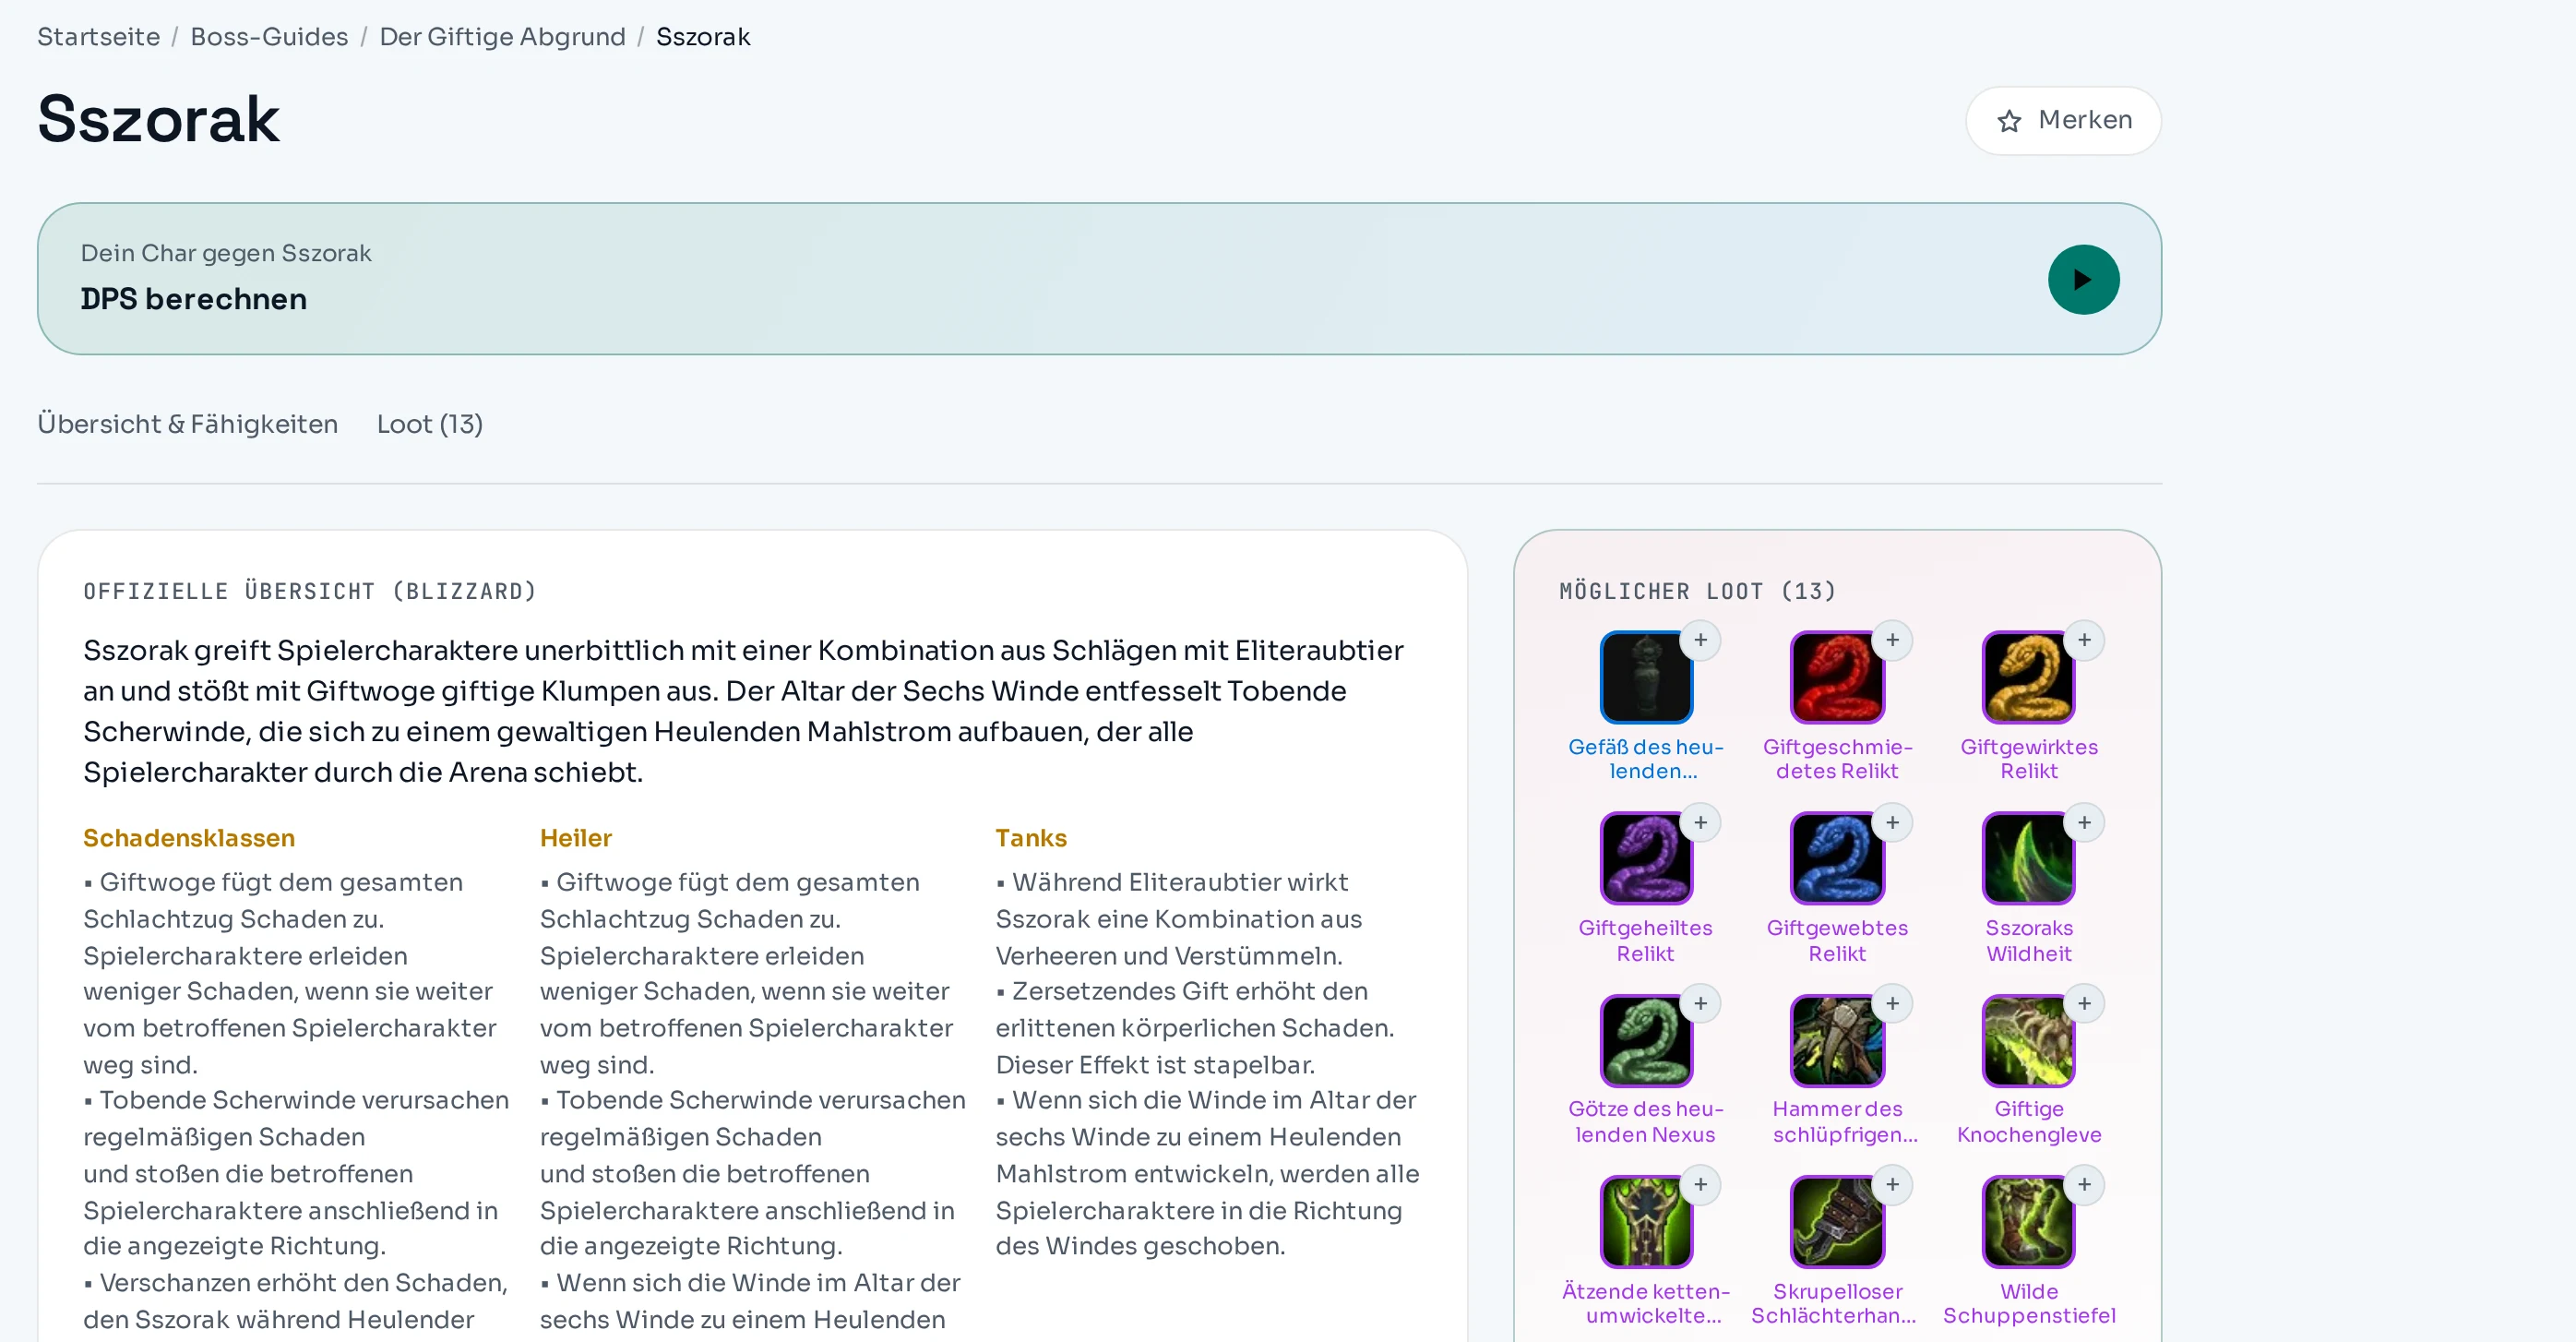Add Giftgewirktes Relikt via plus button

(2084, 640)
